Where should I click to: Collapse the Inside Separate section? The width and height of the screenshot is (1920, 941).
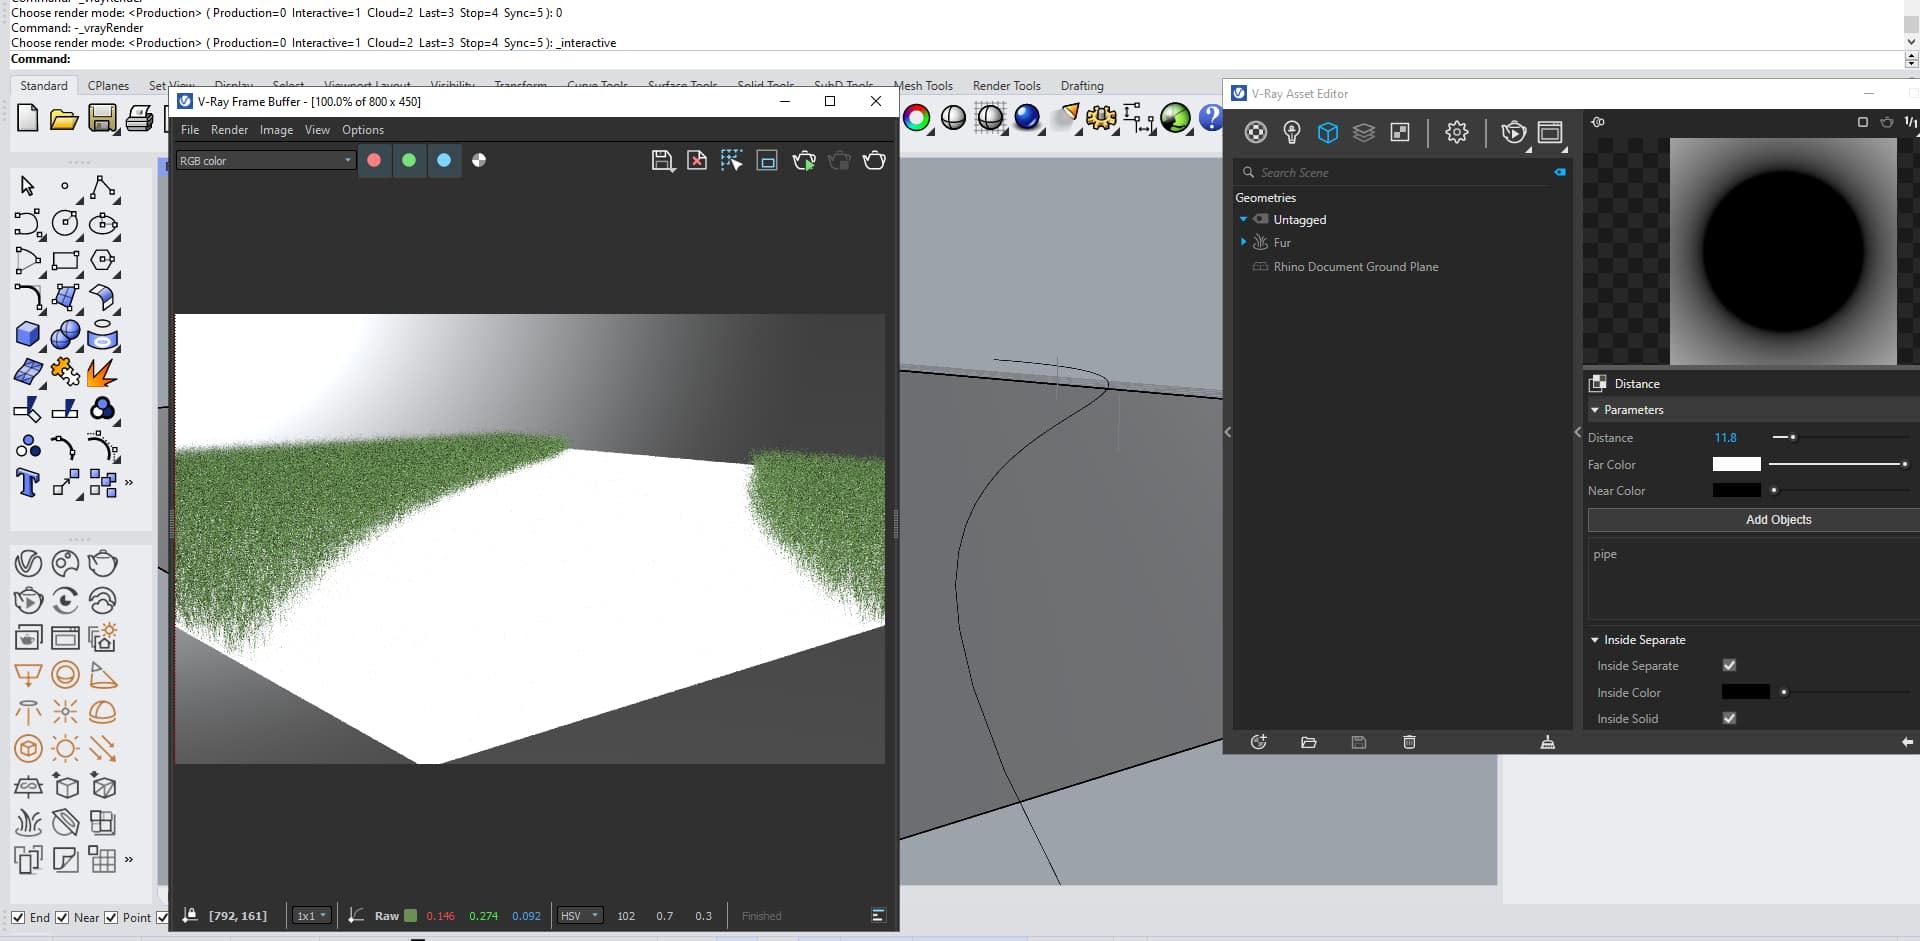(1595, 640)
